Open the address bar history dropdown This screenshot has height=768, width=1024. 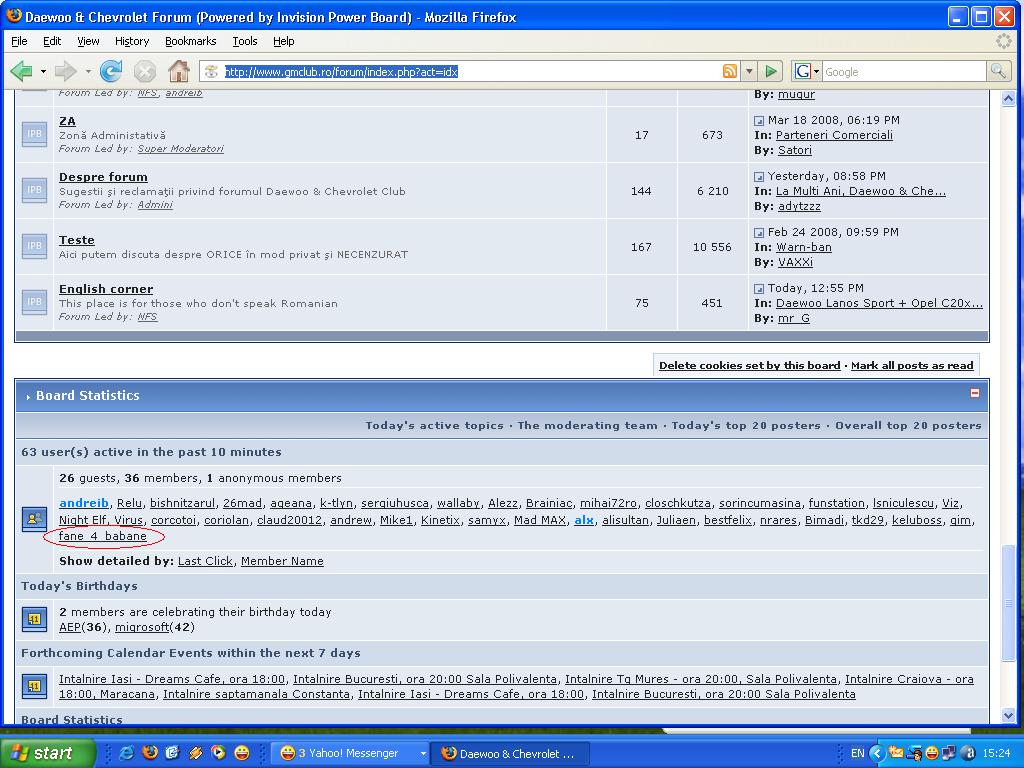pyautogui.click(x=749, y=71)
